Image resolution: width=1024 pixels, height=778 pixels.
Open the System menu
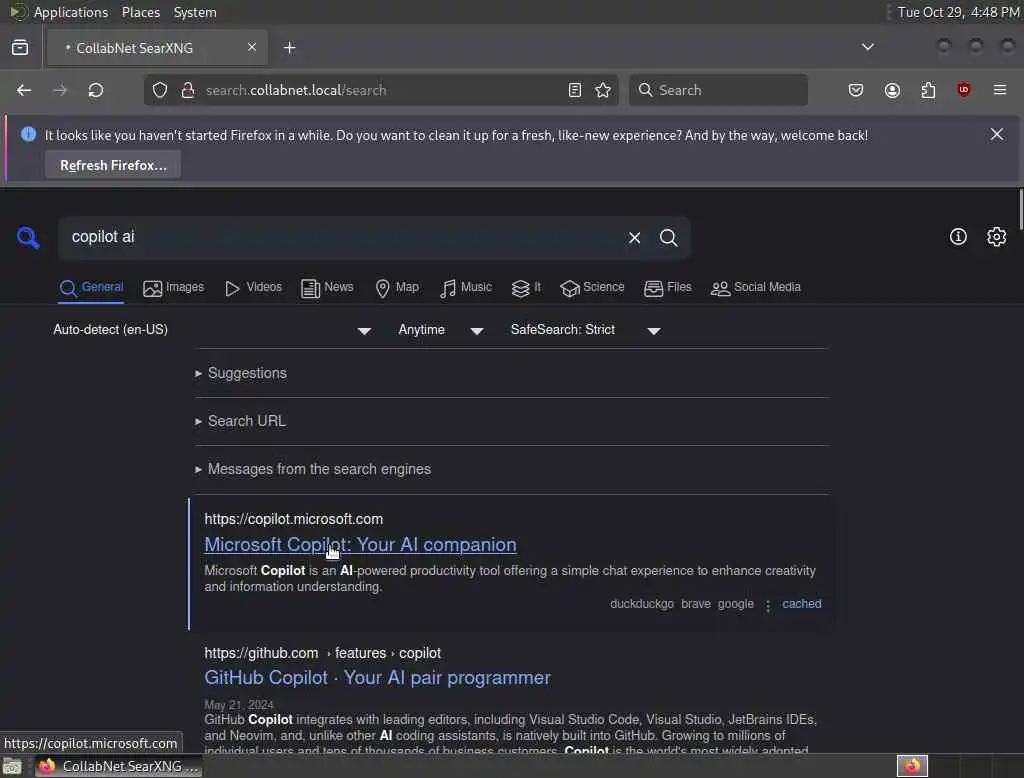[195, 12]
